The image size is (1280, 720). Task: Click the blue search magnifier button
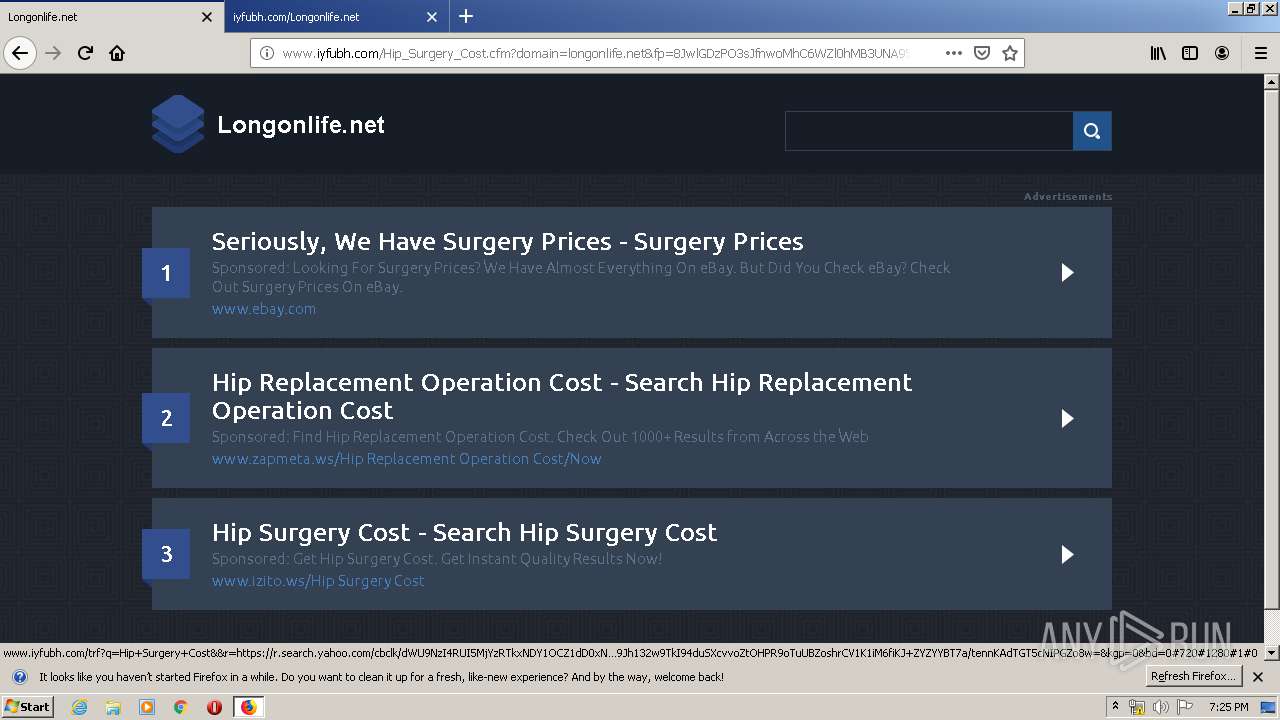click(x=1092, y=131)
